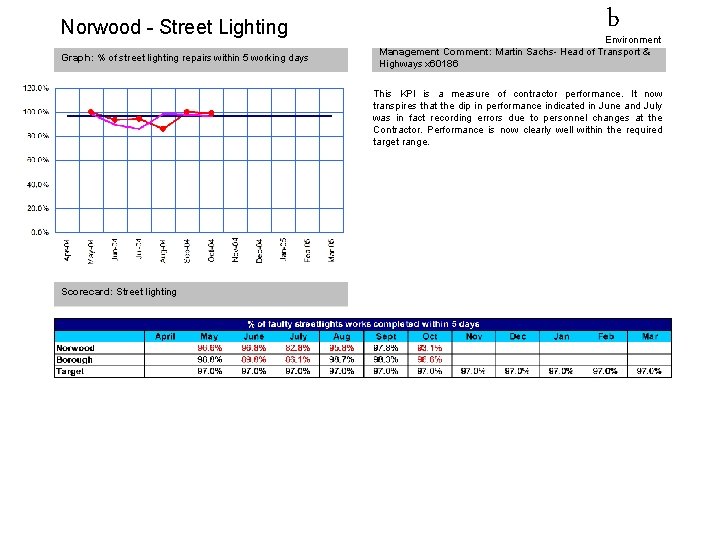This screenshot has height=540, width=720.
Task: Click the Borough value for June
Action: pyautogui.click(x=253, y=360)
